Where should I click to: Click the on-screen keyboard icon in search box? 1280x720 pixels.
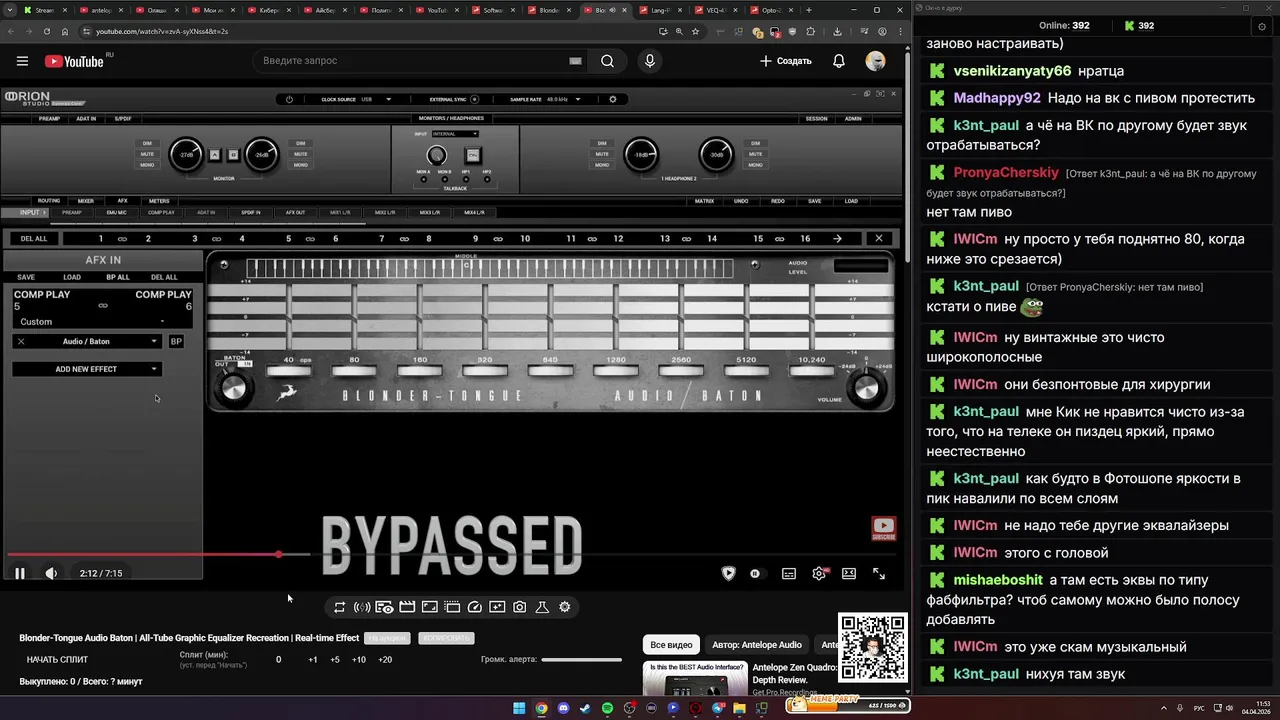click(575, 61)
